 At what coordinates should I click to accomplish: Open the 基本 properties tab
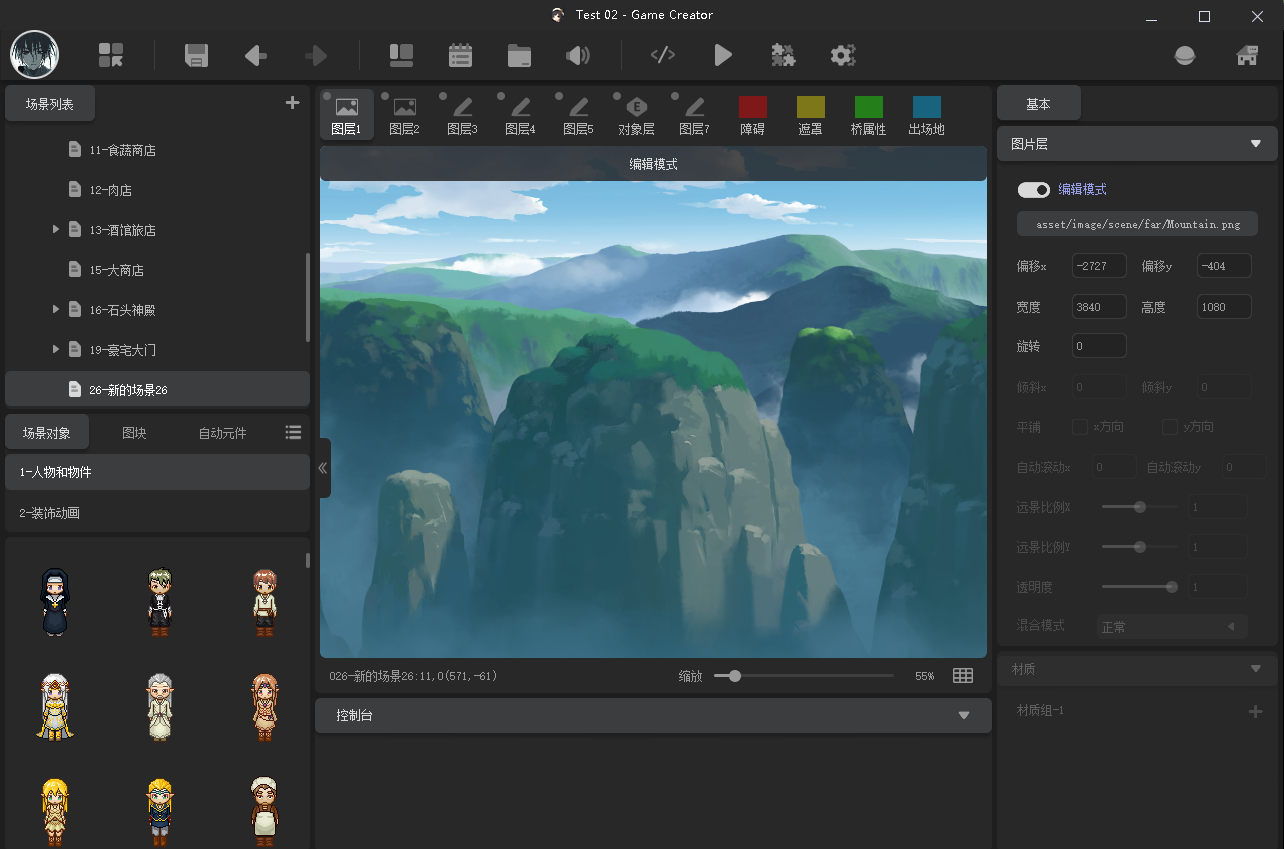click(x=1038, y=104)
